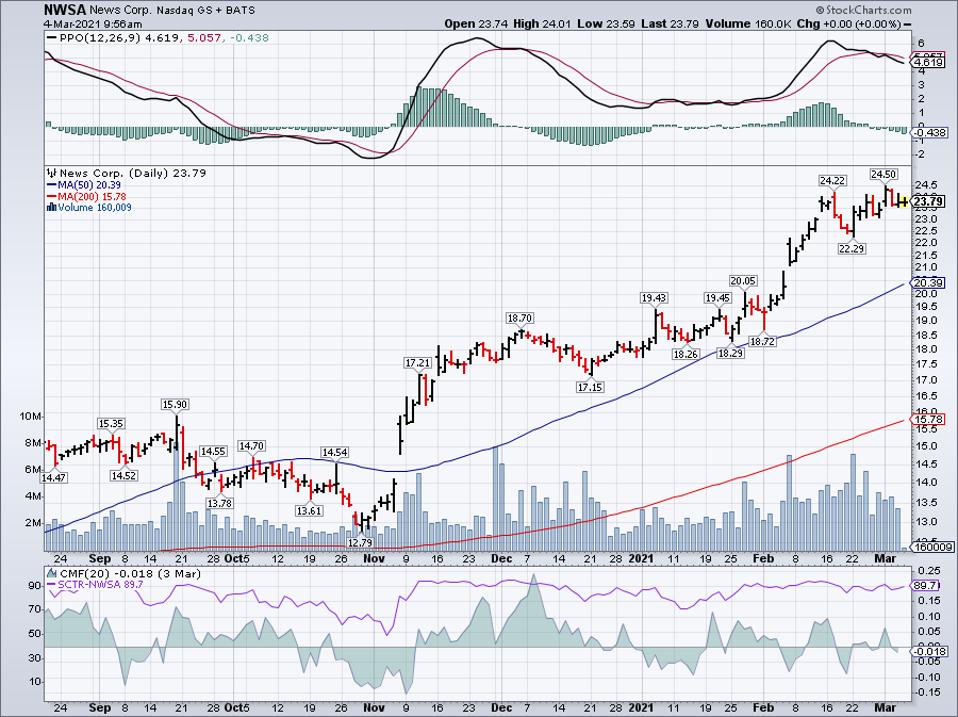
Task: Click the price bars icon beside News Corp. (Daily)
Action: tap(52, 173)
